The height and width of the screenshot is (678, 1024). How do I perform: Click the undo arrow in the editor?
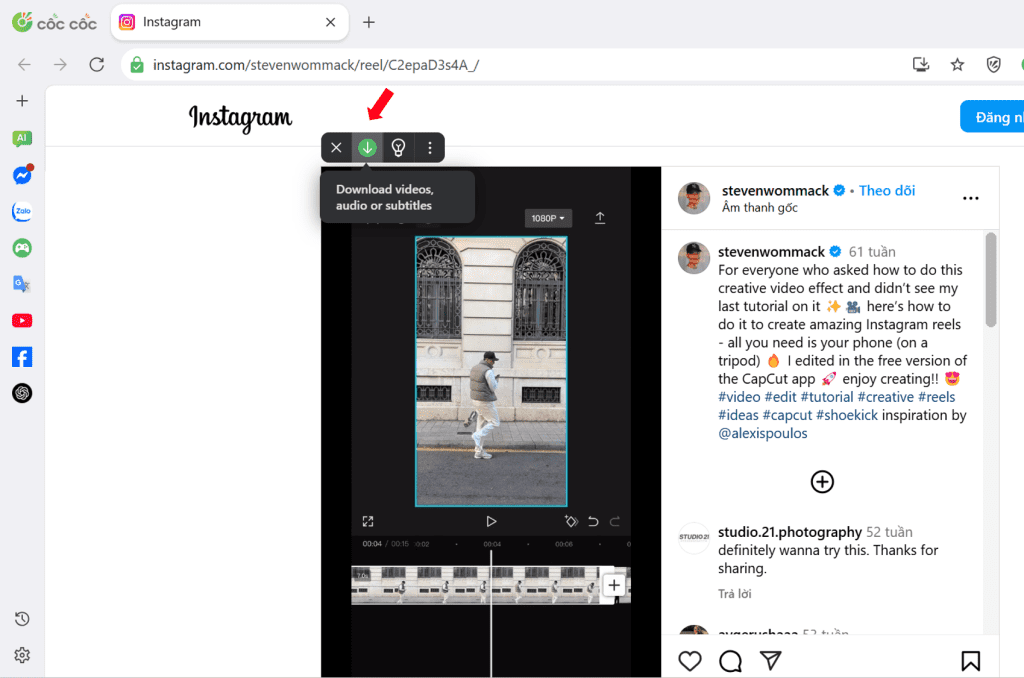pos(592,520)
